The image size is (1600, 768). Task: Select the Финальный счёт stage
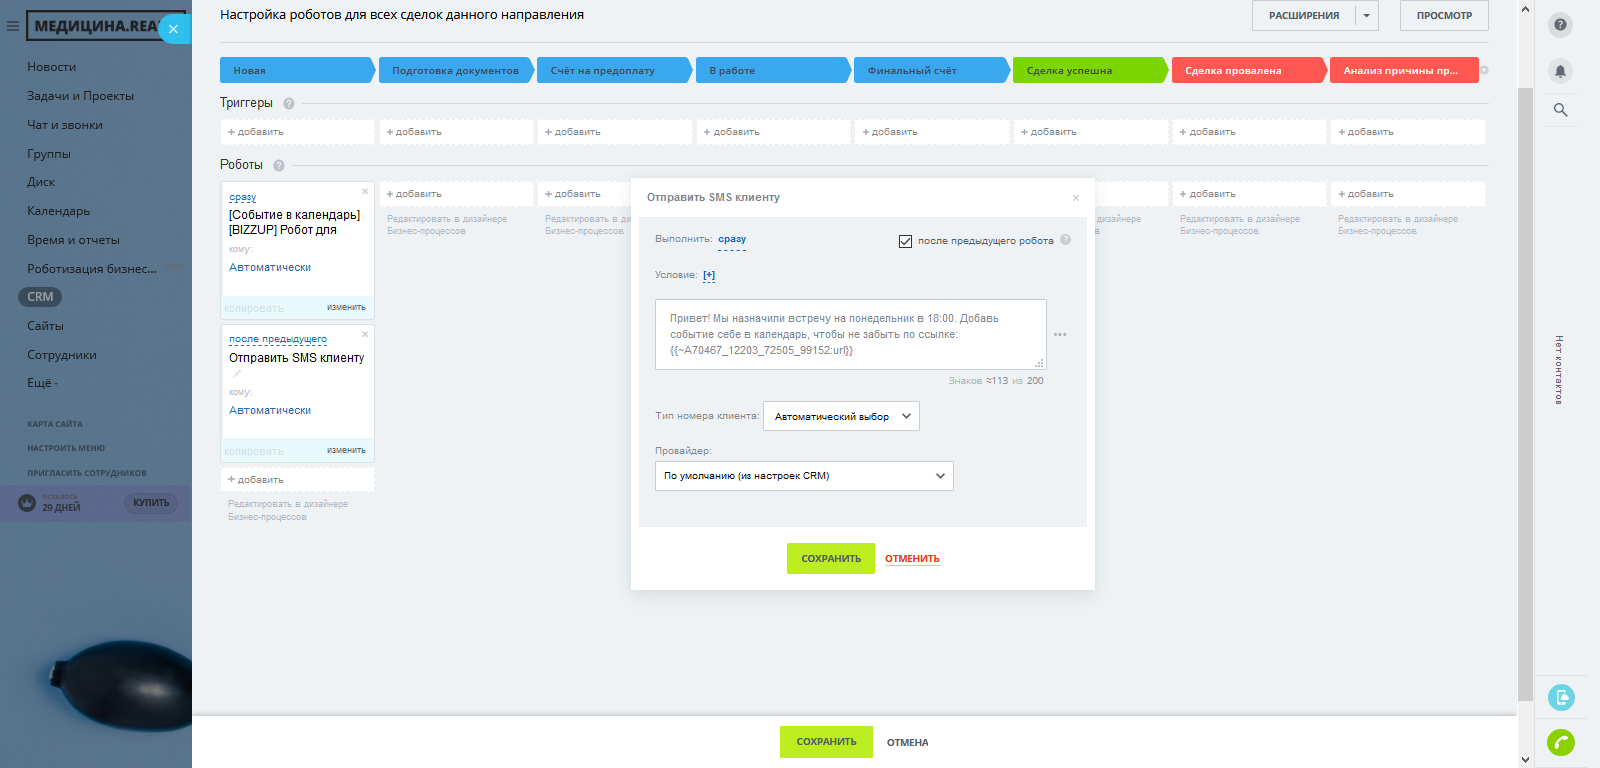tap(931, 71)
